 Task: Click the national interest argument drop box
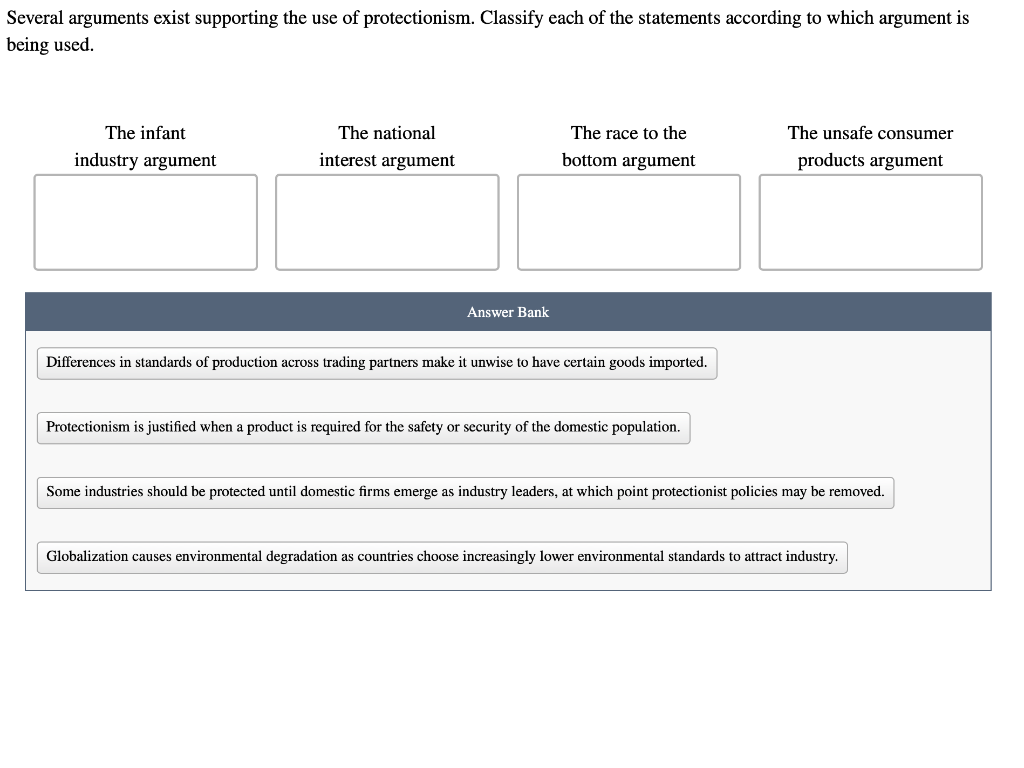(x=387, y=222)
